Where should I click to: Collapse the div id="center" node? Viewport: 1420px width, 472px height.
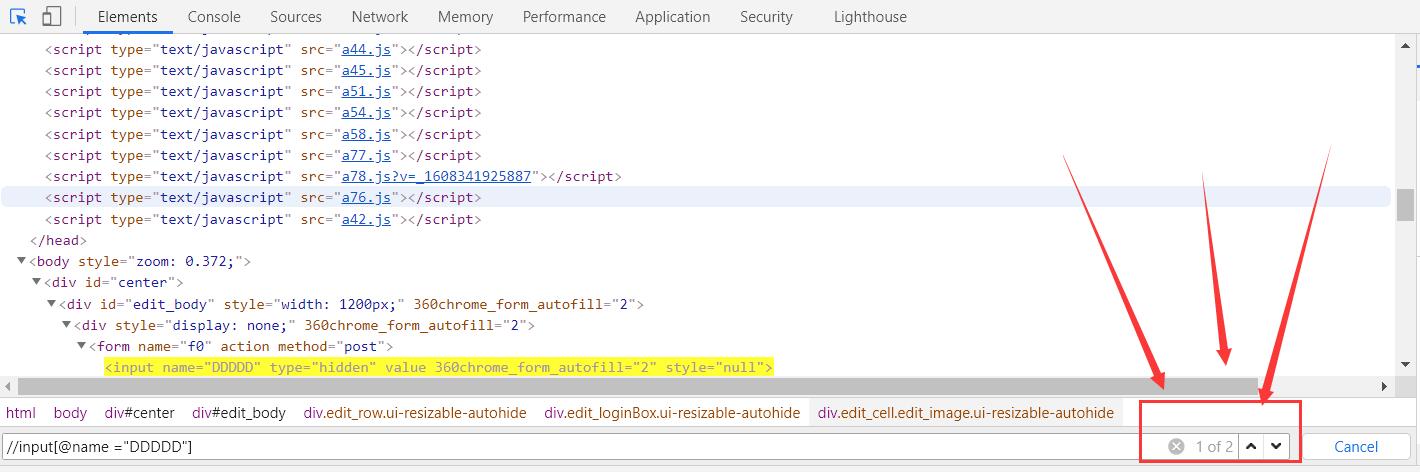coord(37,282)
